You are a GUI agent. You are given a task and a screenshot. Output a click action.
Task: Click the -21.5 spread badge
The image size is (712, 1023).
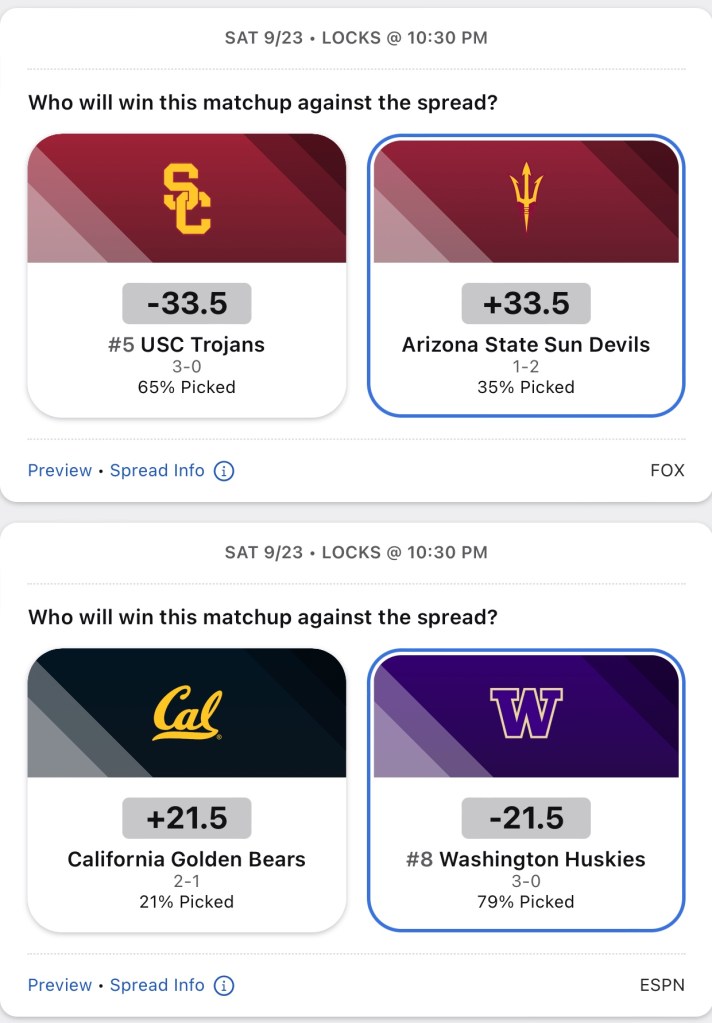click(526, 818)
